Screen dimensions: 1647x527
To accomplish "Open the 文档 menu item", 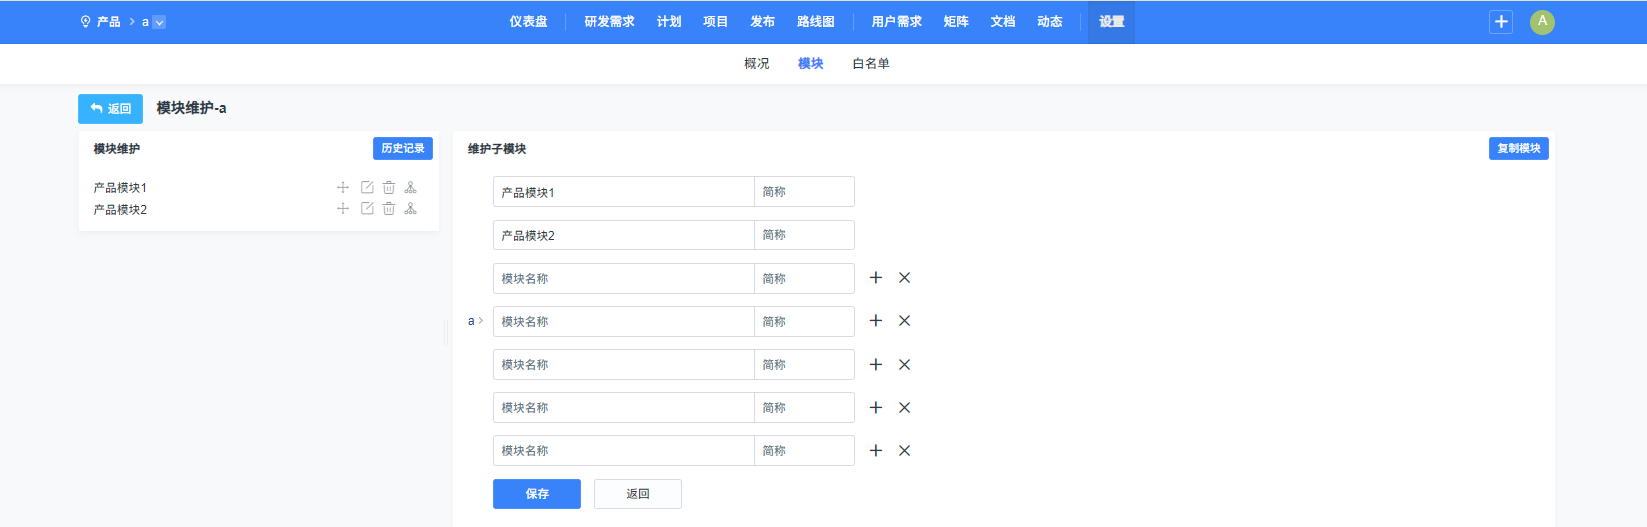I will (1003, 22).
